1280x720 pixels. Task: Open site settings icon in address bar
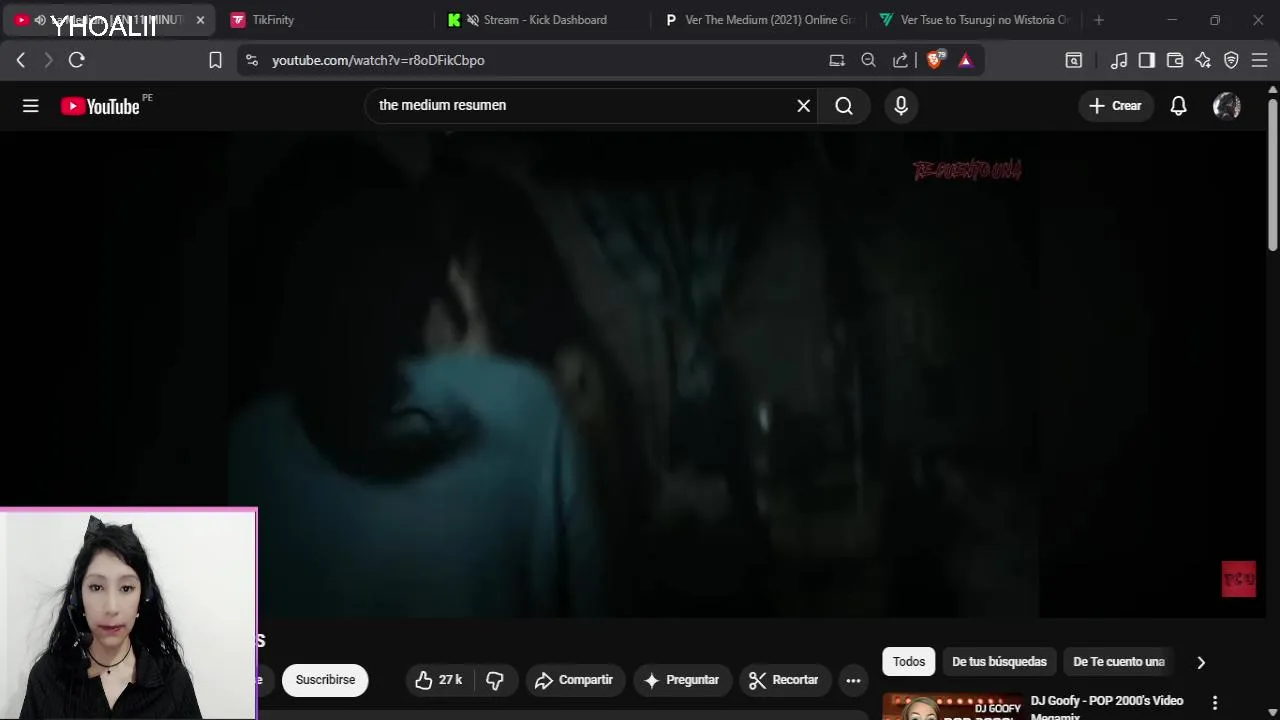[x=251, y=60]
